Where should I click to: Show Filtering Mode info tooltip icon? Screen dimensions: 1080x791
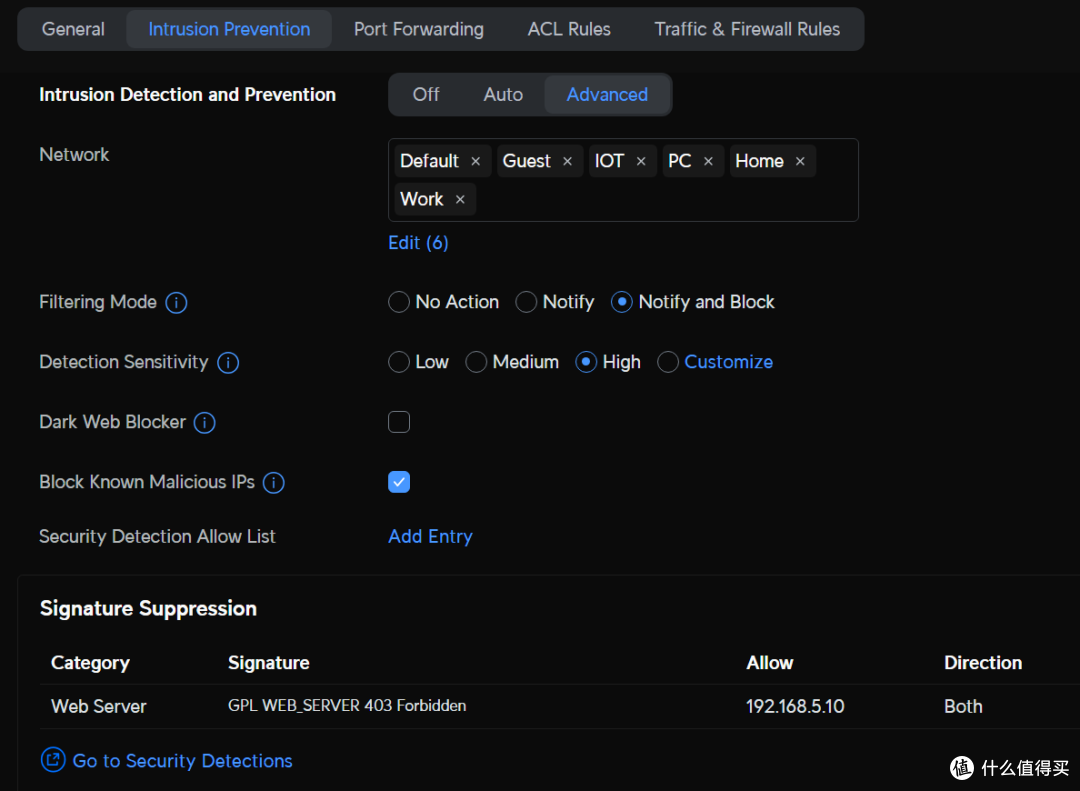coord(176,302)
